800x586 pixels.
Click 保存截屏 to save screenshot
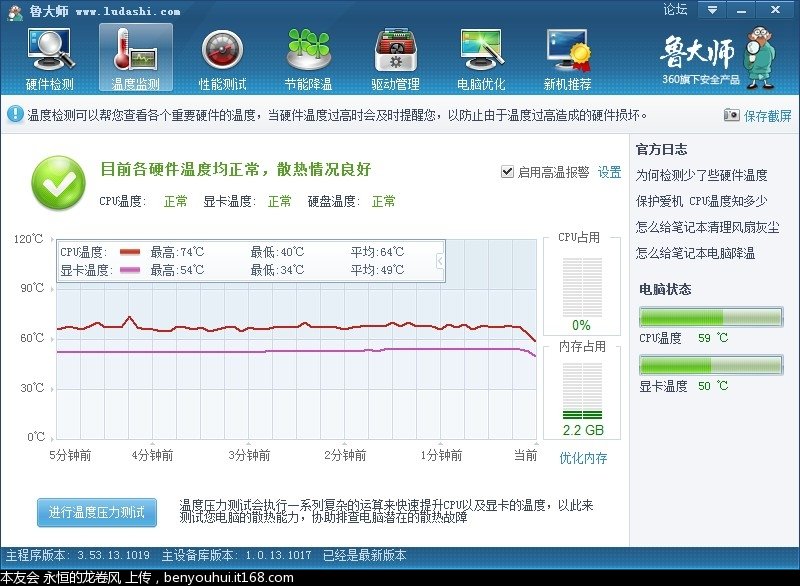coord(767,116)
